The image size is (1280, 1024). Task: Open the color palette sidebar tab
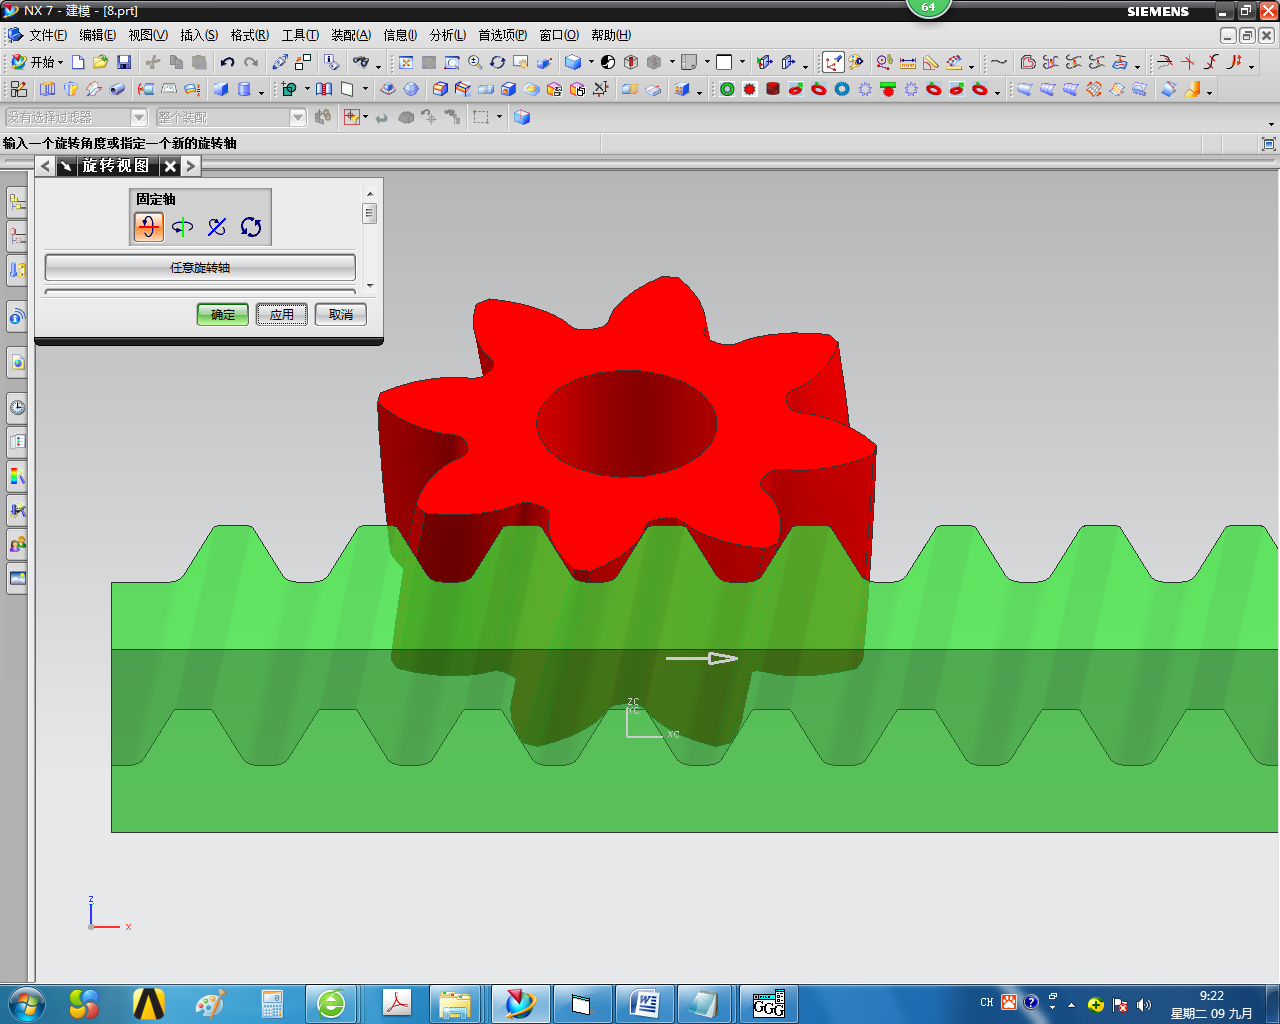(x=17, y=476)
